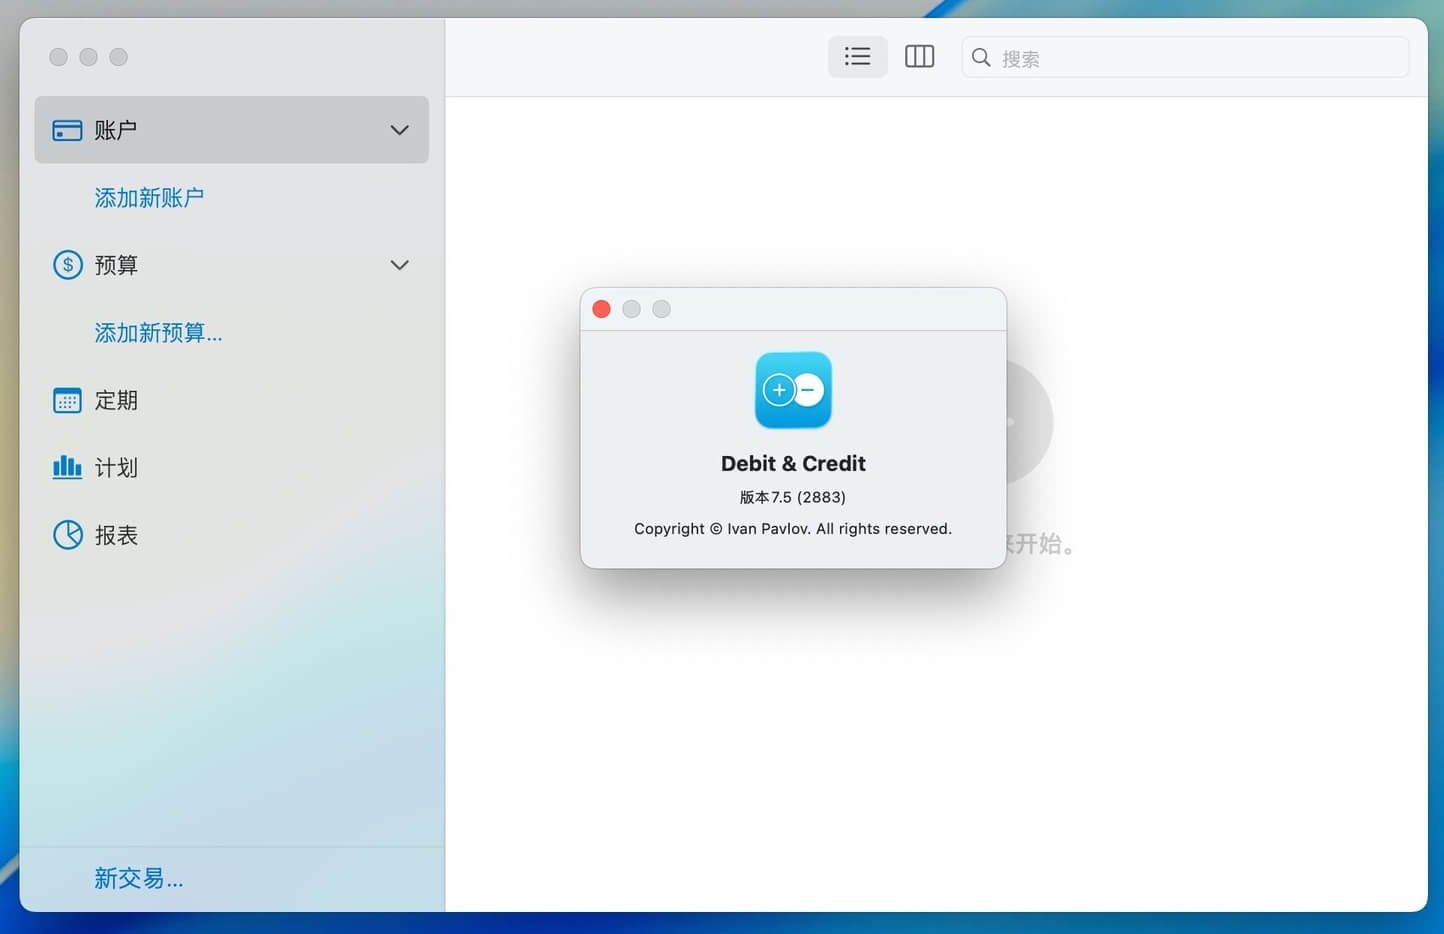This screenshot has height=934, width=1444.
Task: Switch to list view icon
Action: (857, 57)
